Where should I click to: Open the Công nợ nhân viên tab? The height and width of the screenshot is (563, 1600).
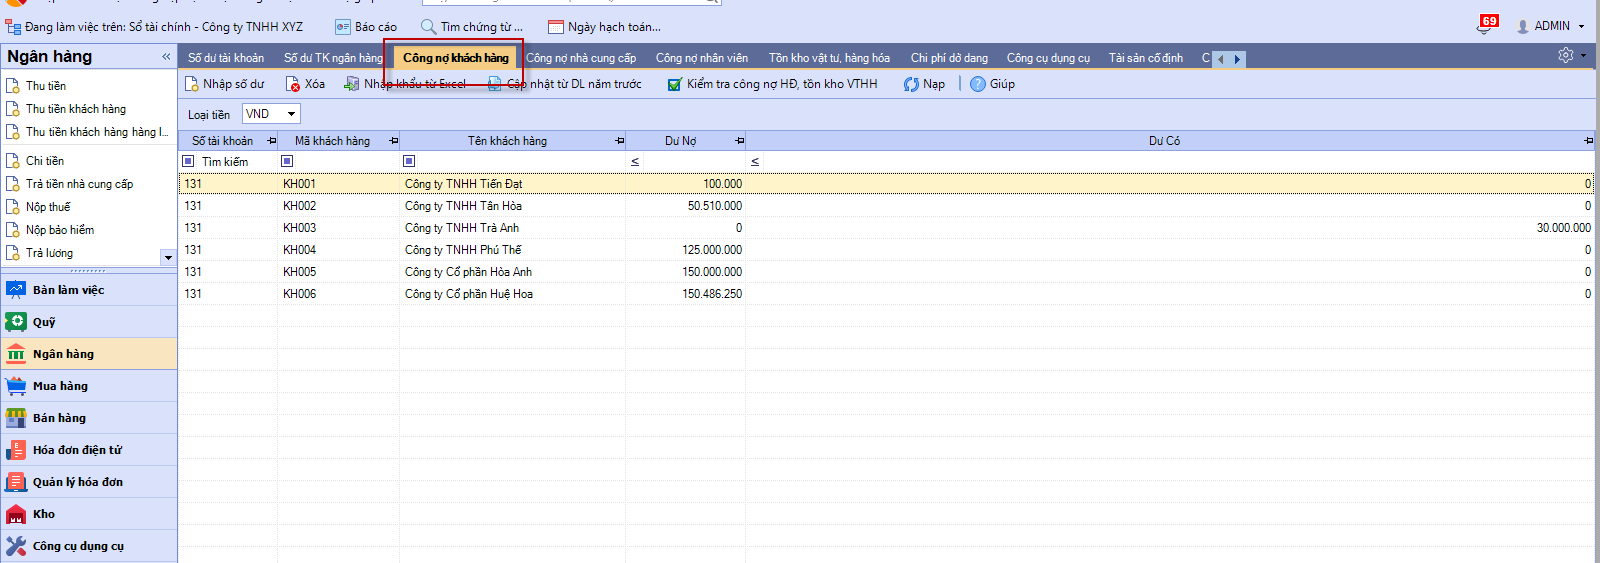pyautogui.click(x=702, y=58)
